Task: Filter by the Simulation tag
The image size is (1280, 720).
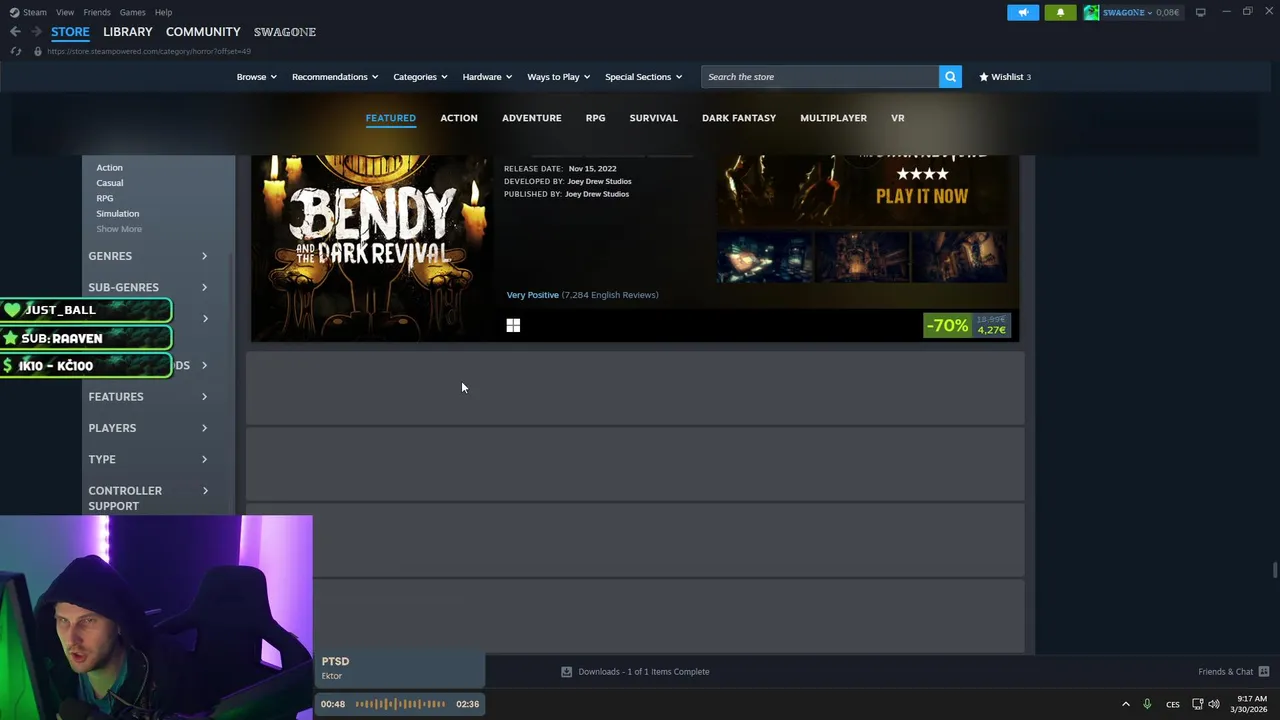Action: (118, 214)
